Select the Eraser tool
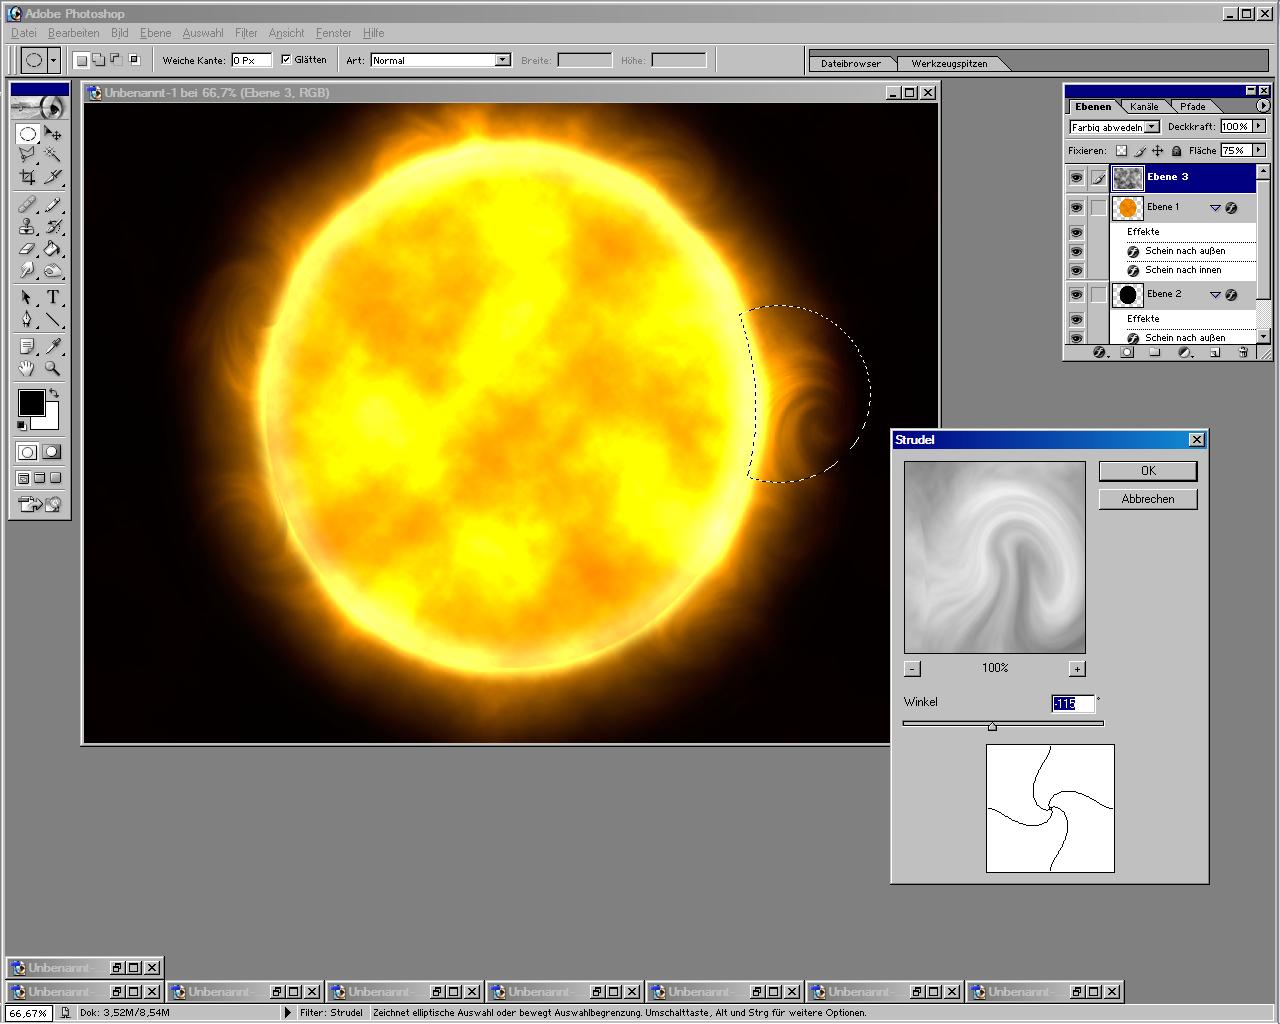This screenshot has height=1024, width=1280. click(x=28, y=249)
